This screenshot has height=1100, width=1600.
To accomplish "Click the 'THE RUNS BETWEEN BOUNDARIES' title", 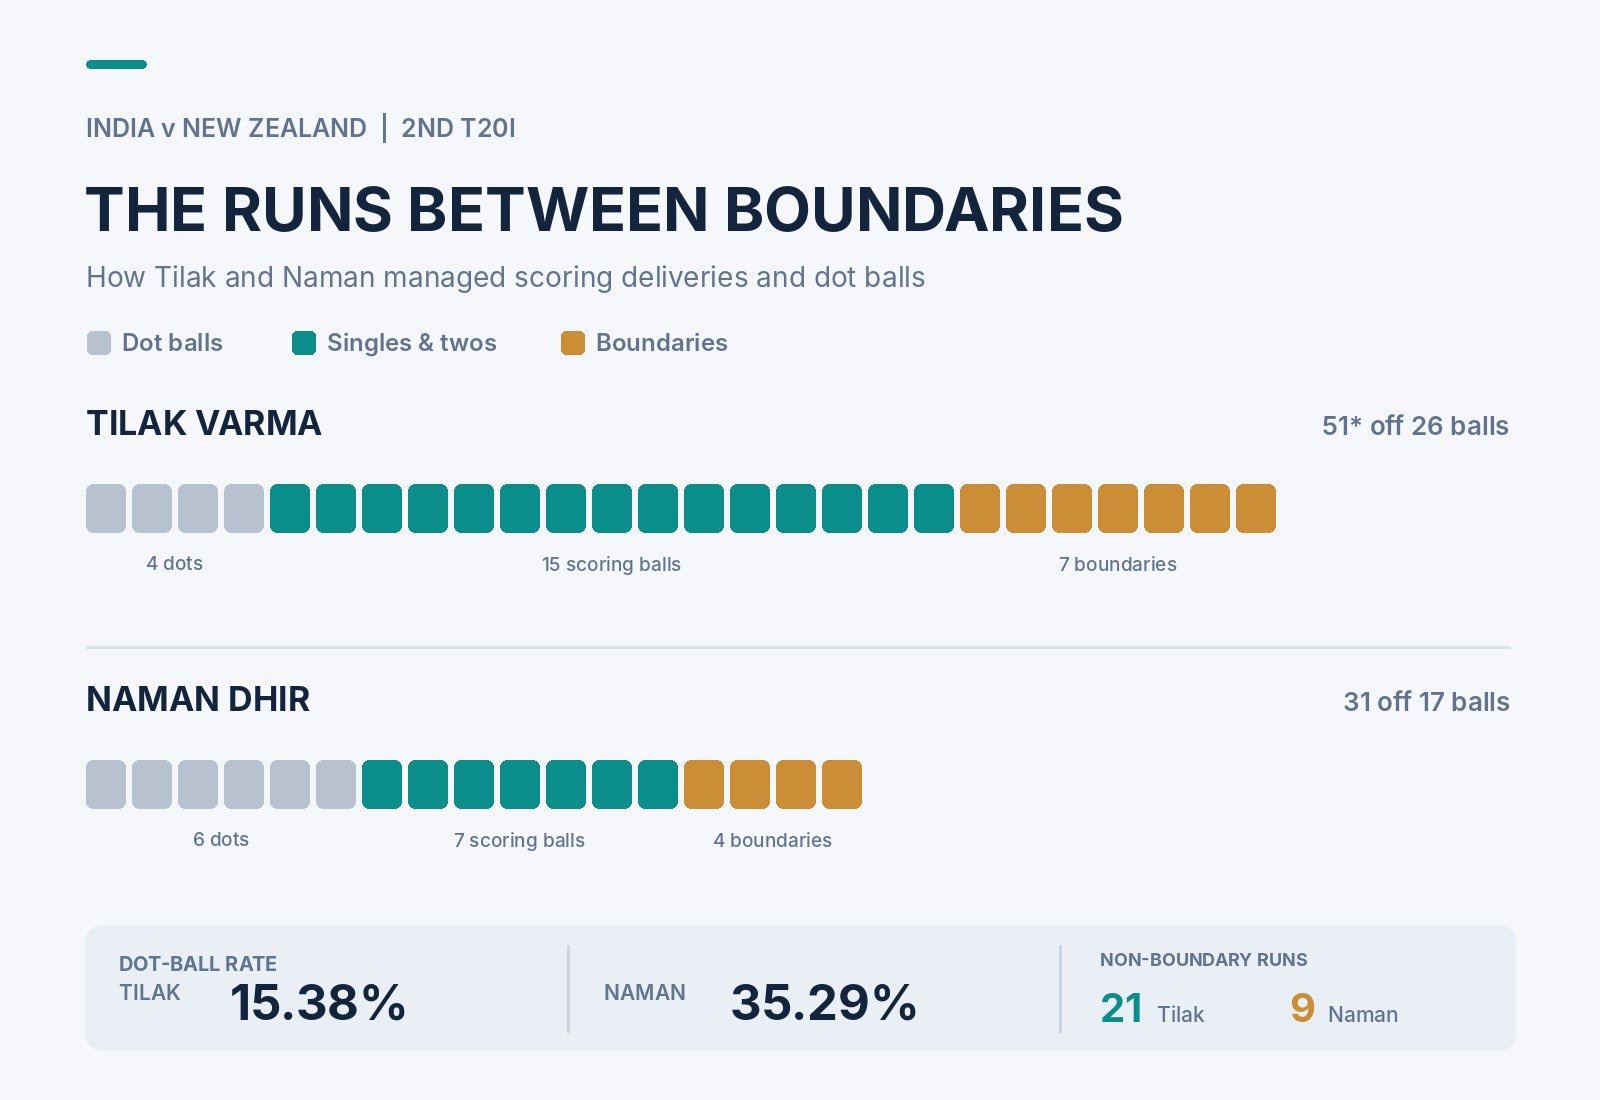I will coord(605,209).
